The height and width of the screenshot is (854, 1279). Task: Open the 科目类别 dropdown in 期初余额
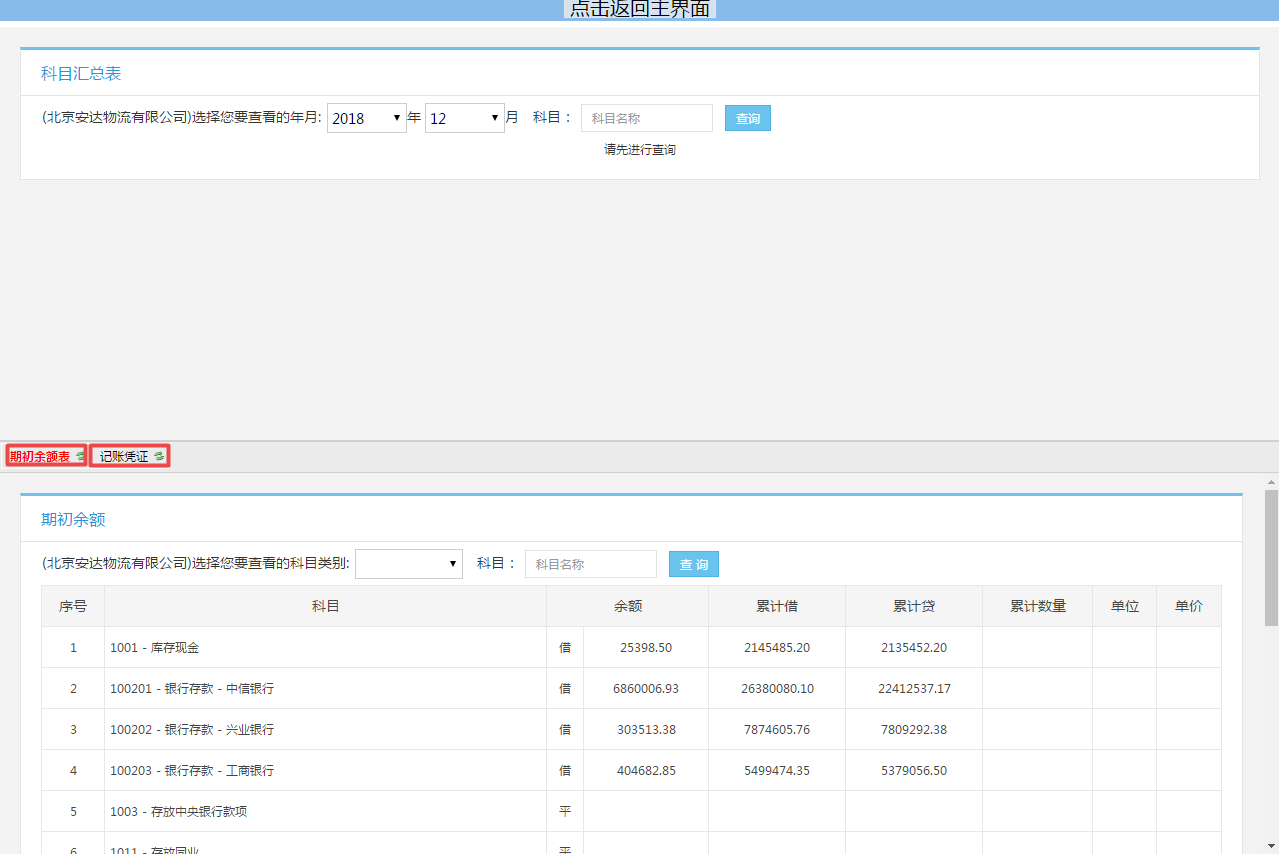[x=408, y=564]
